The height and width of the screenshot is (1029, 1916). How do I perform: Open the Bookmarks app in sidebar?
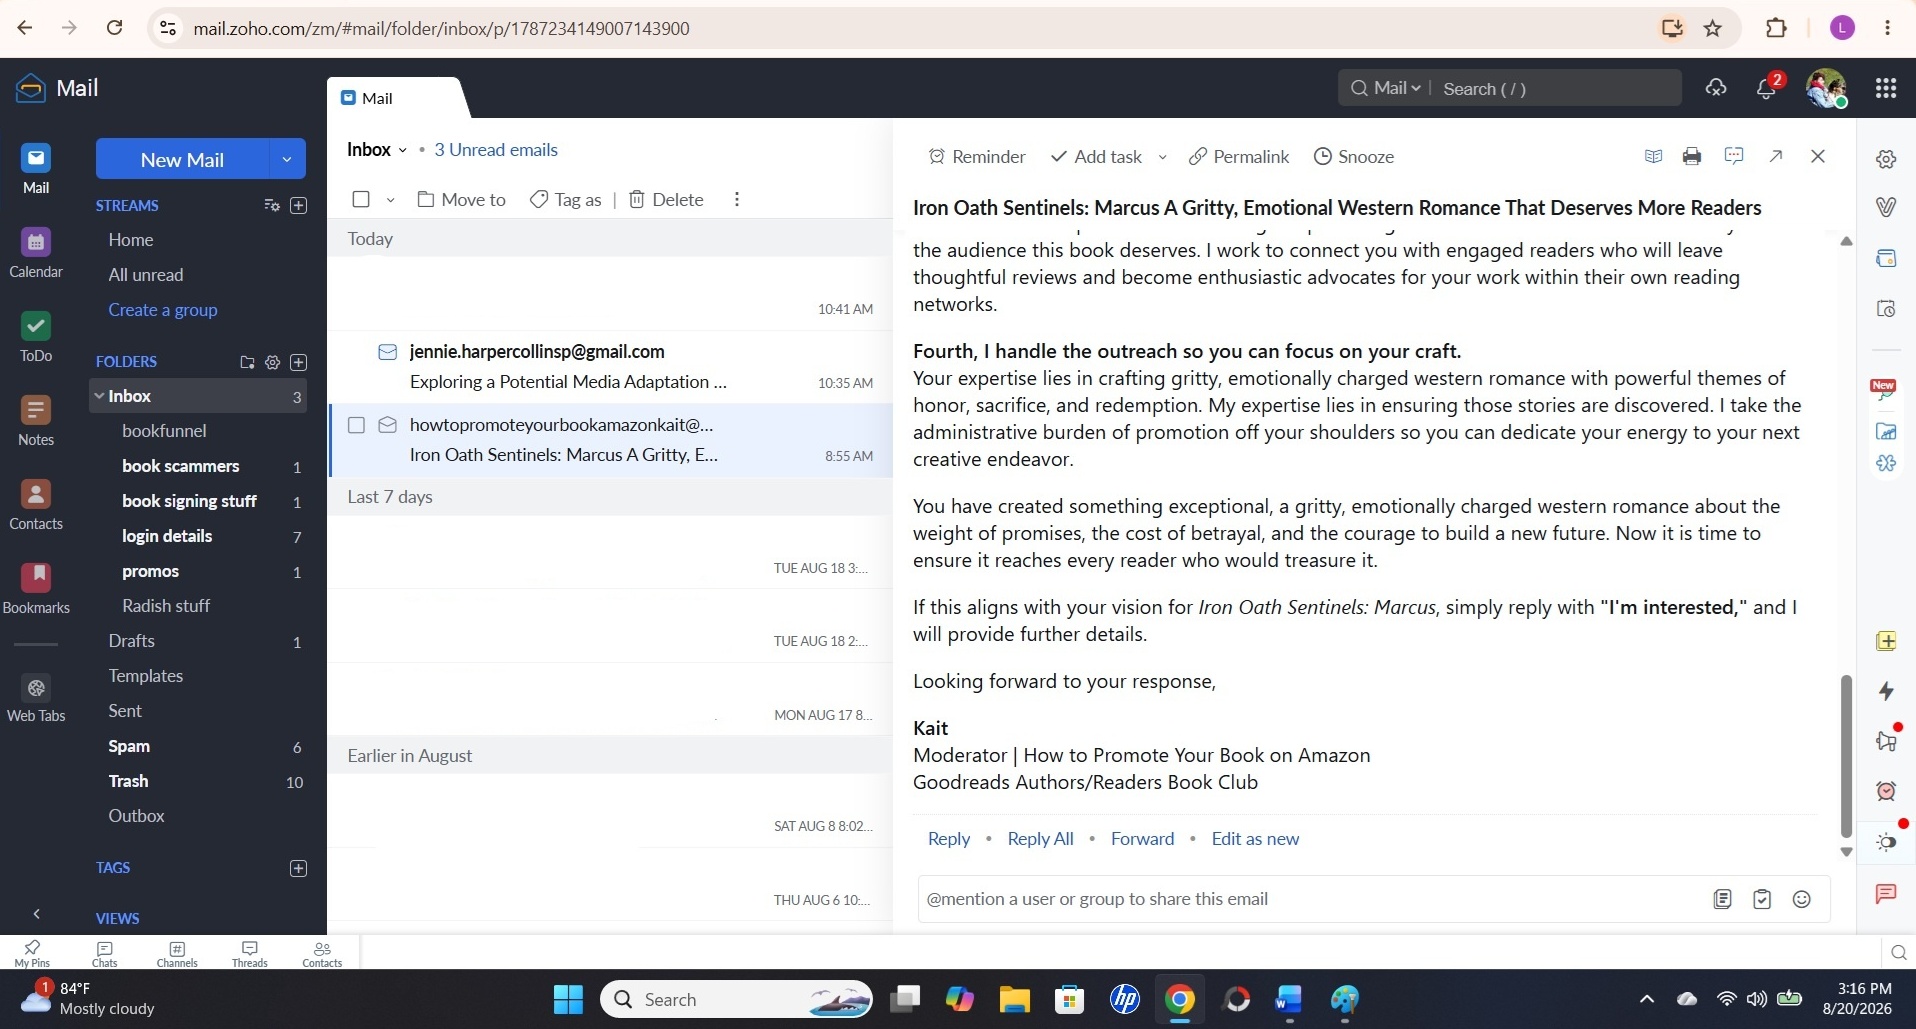tap(36, 588)
